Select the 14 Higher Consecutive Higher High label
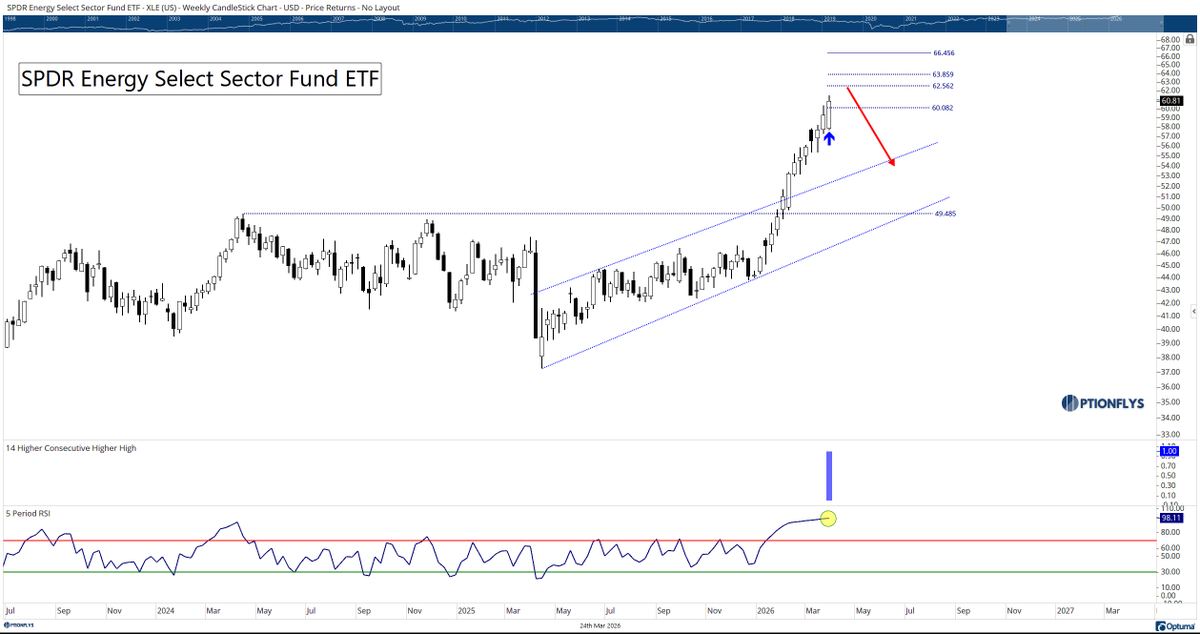This screenshot has height=634, width=1200. click(x=71, y=448)
